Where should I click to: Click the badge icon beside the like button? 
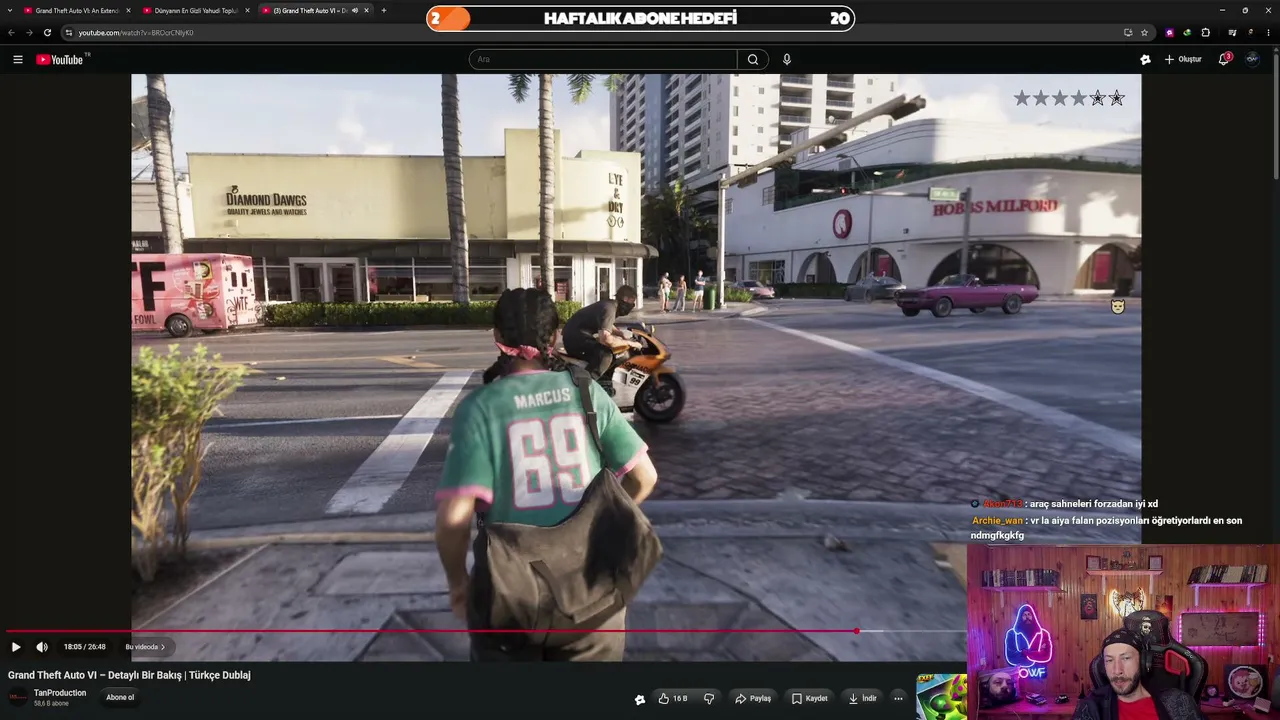point(640,699)
